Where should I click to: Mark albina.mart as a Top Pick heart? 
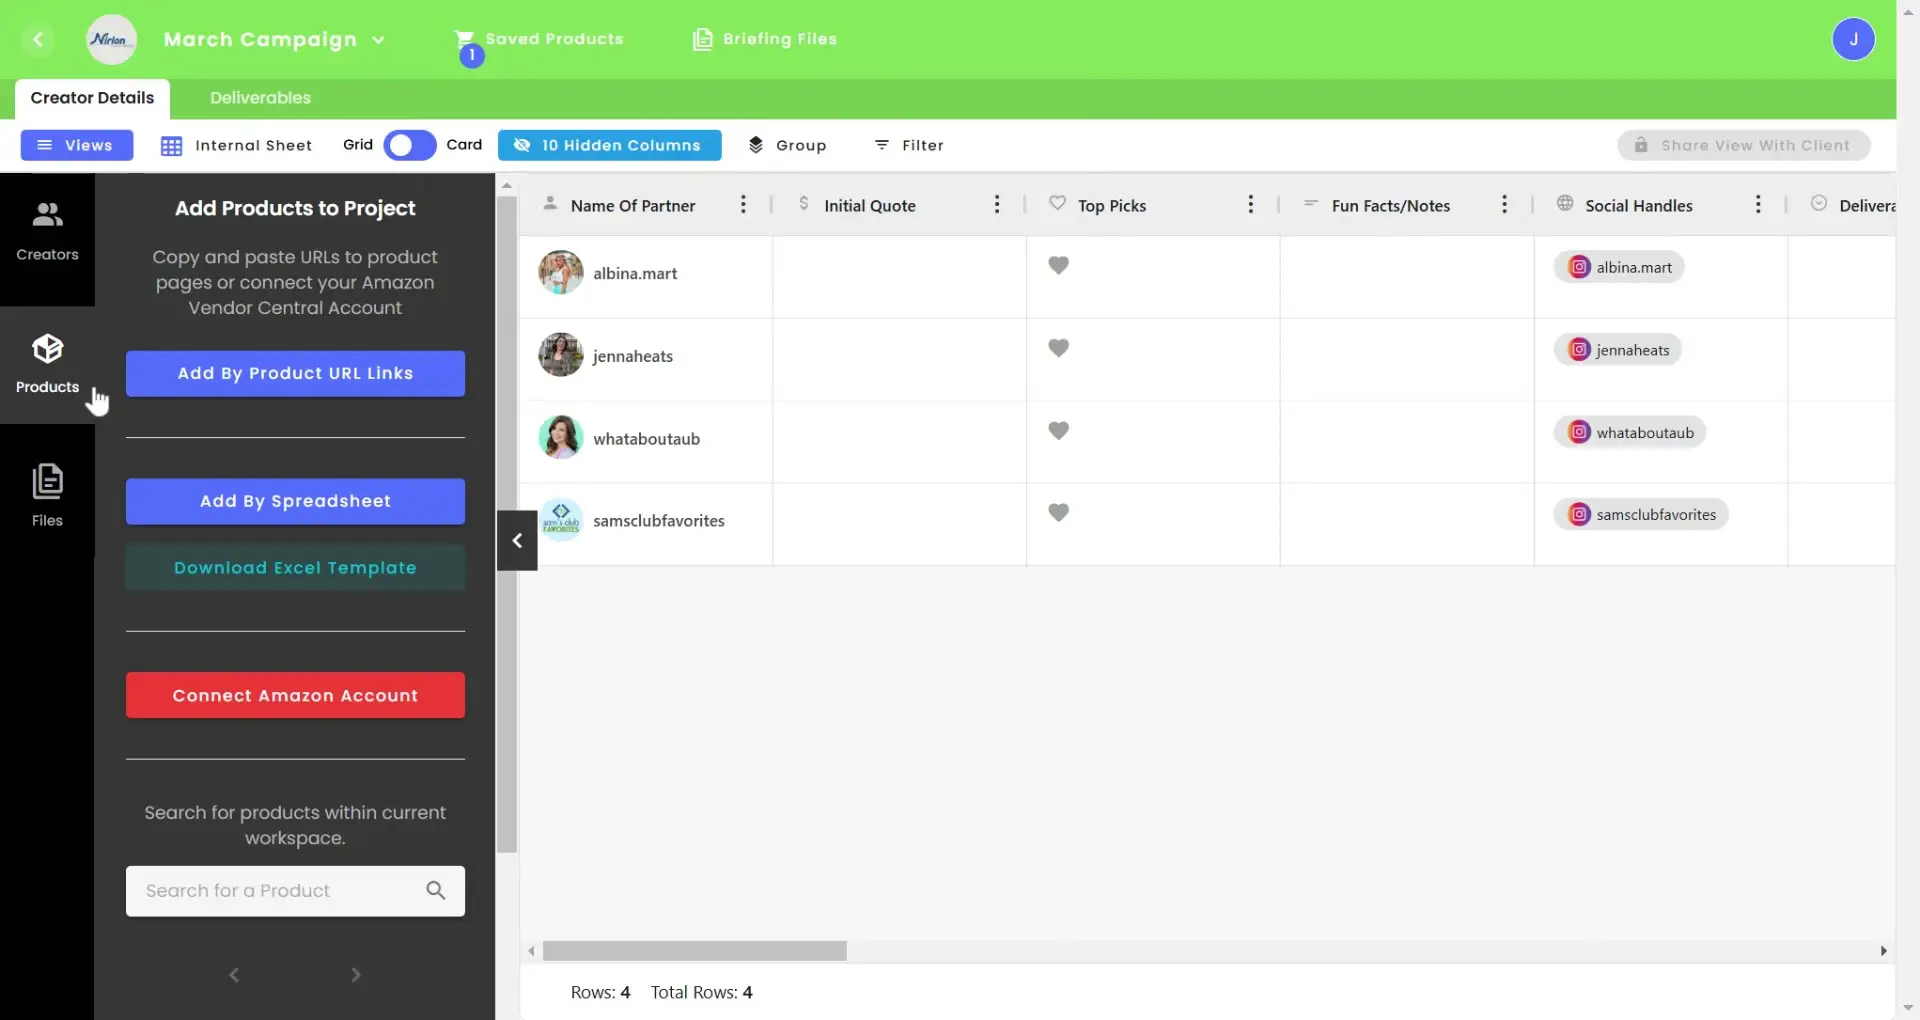click(1059, 265)
